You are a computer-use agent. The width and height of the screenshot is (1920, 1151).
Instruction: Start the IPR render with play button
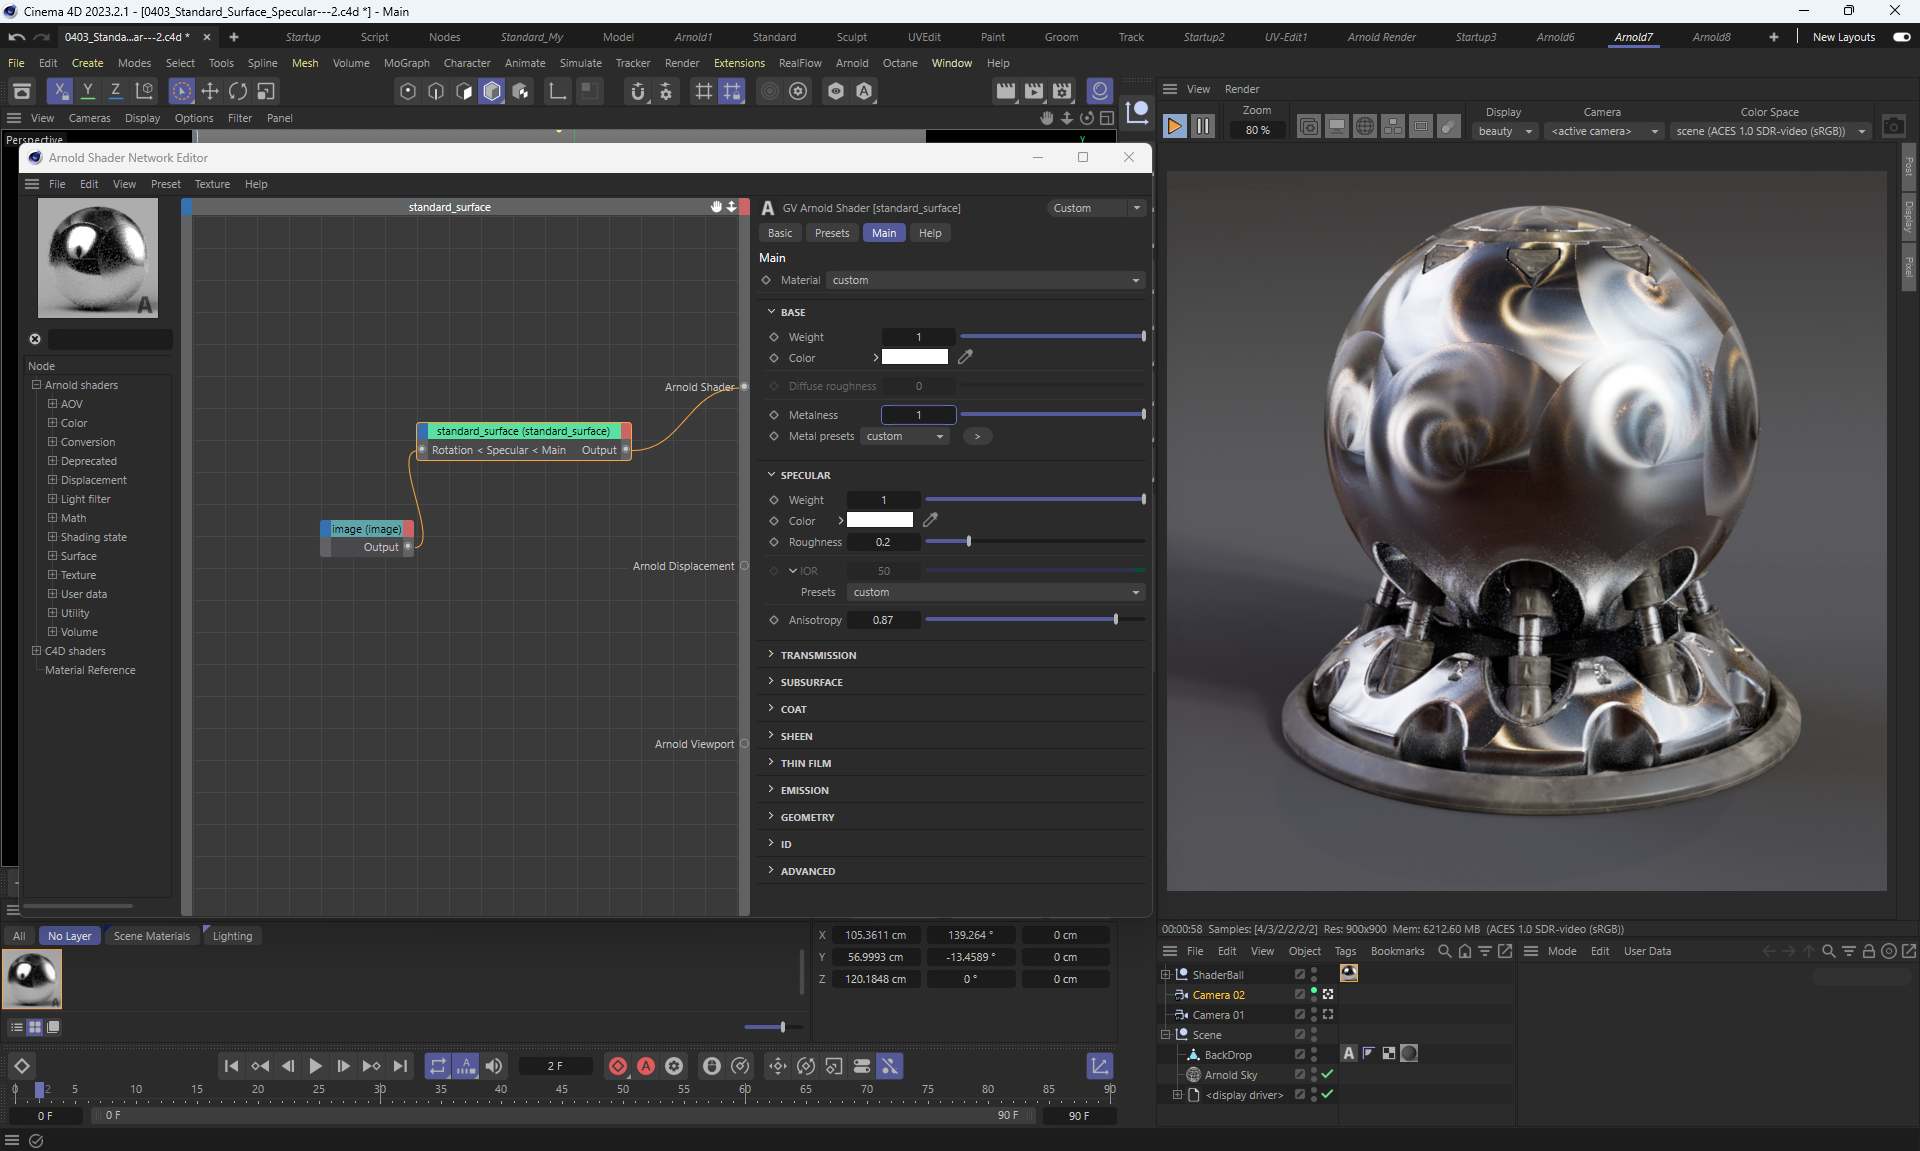(1175, 127)
